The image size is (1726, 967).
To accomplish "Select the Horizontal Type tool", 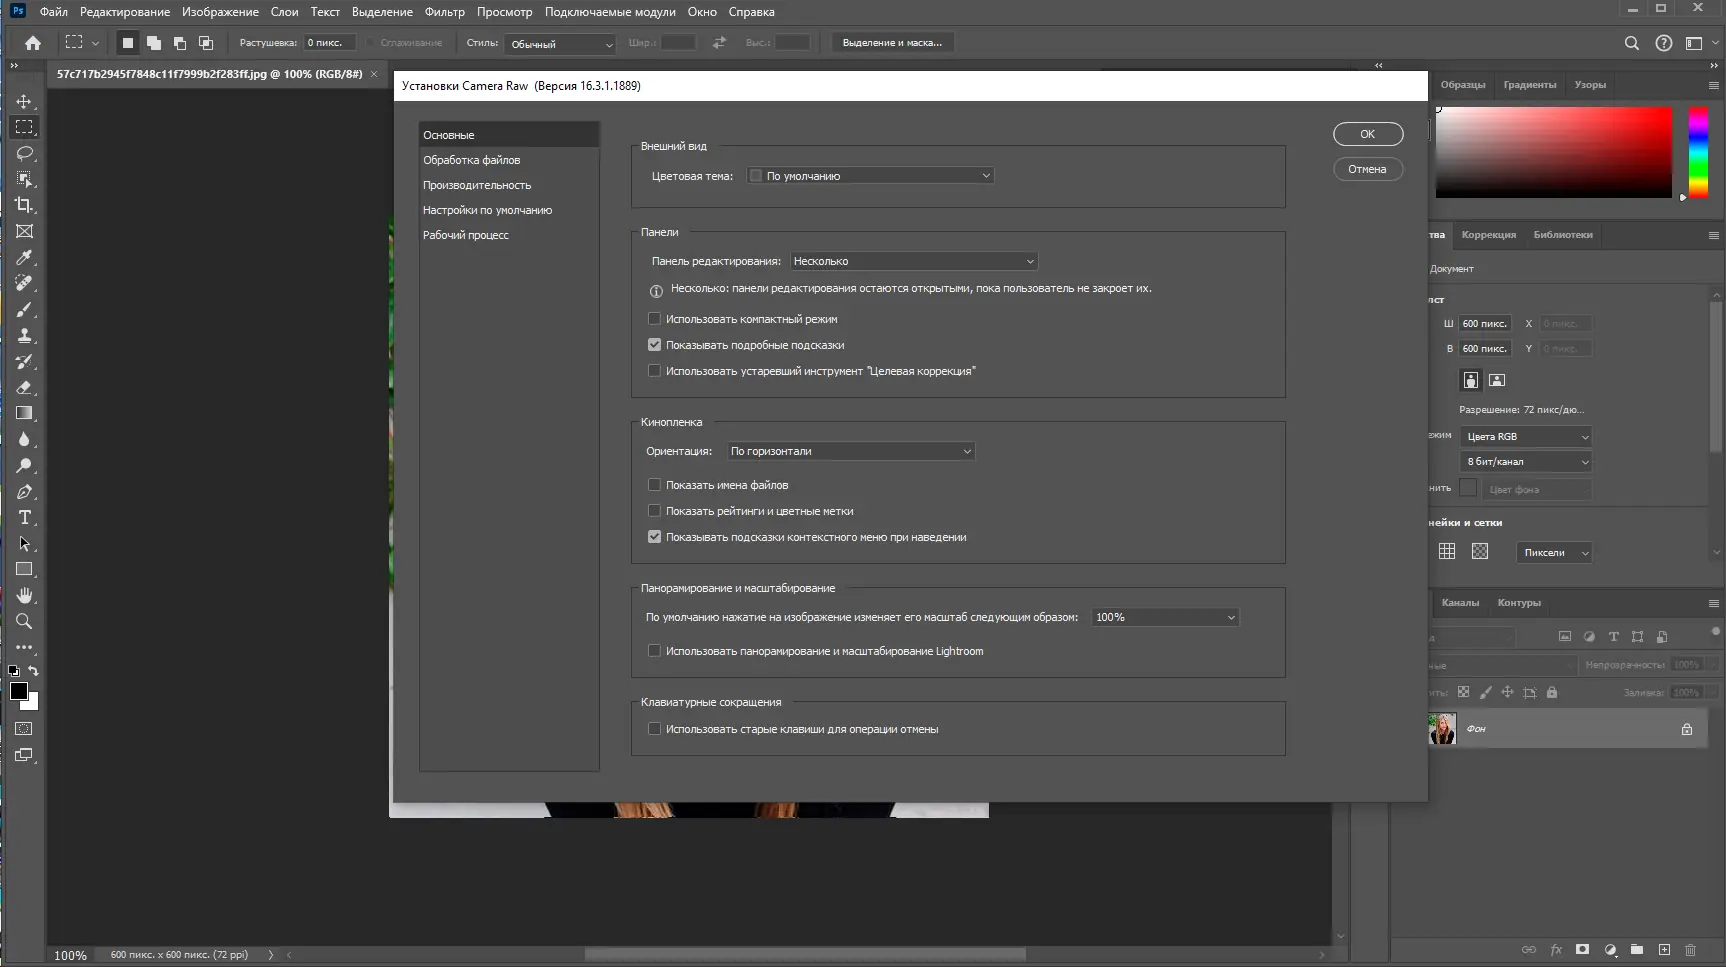I will (24, 517).
